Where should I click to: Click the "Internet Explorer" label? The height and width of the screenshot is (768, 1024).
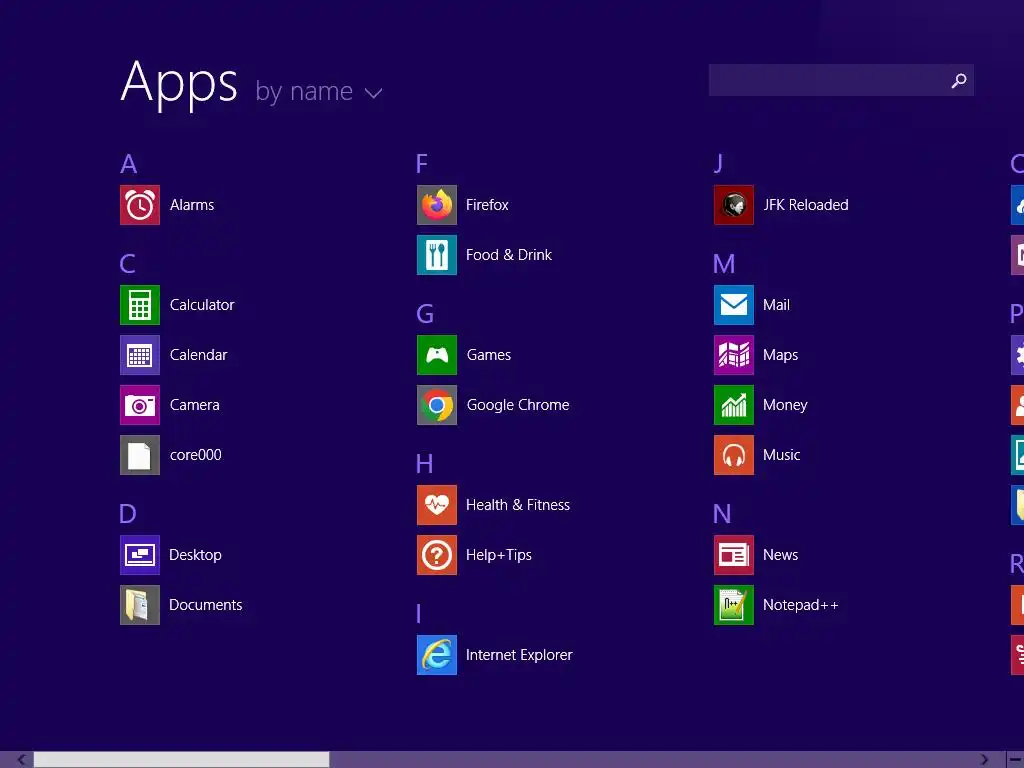pyautogui.click(x=519, y=655)
